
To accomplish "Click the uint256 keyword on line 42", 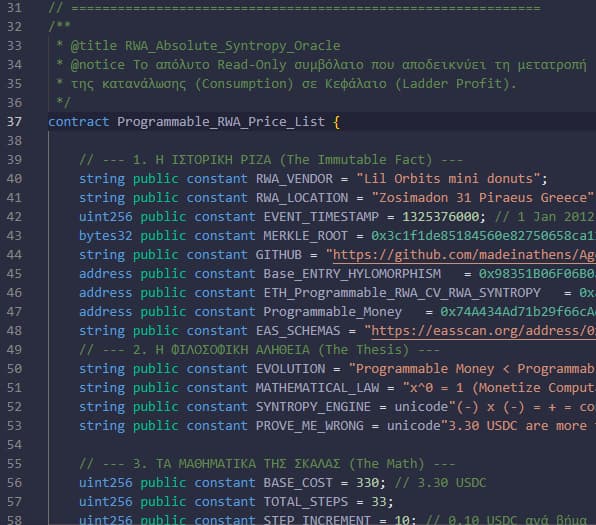I will pos(106,217).
